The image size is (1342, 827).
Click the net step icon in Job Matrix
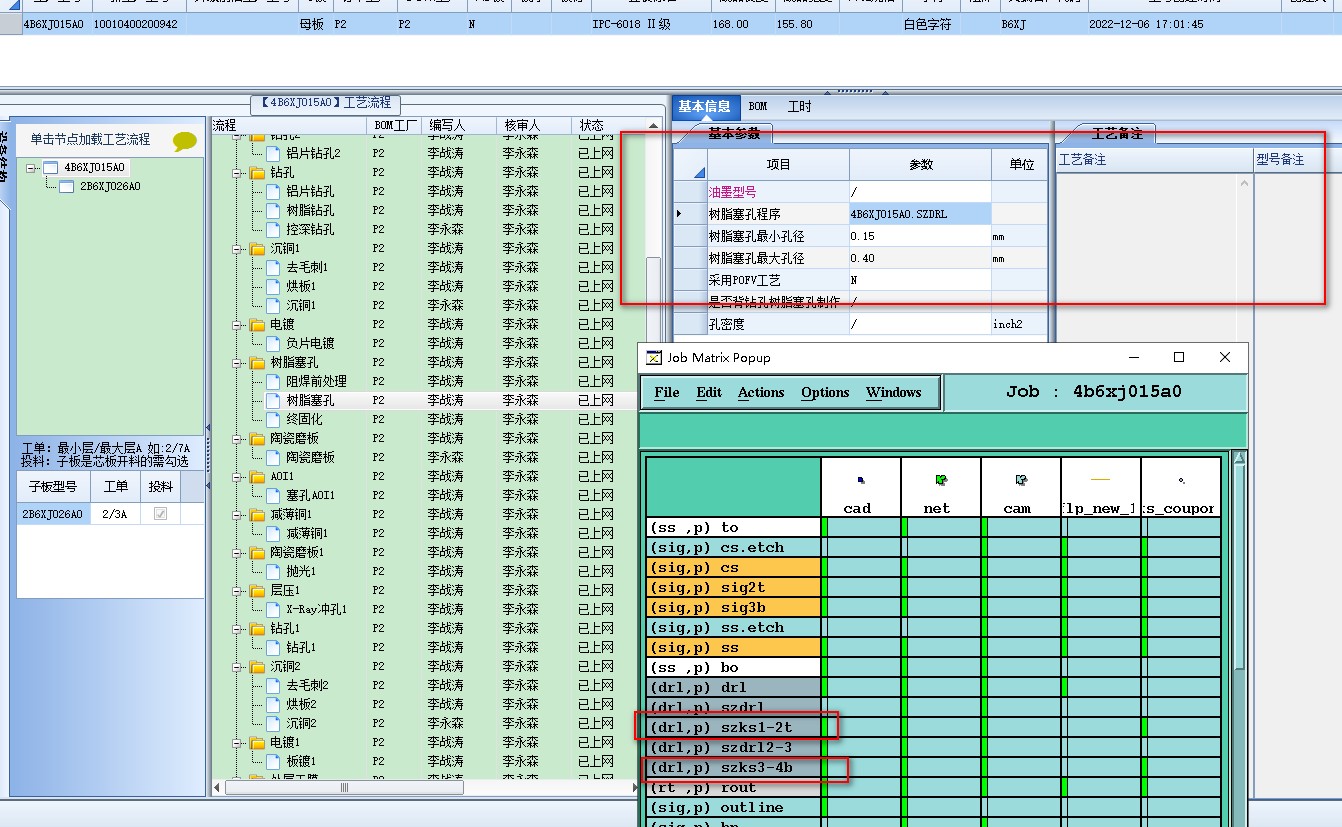click(940, 480)
